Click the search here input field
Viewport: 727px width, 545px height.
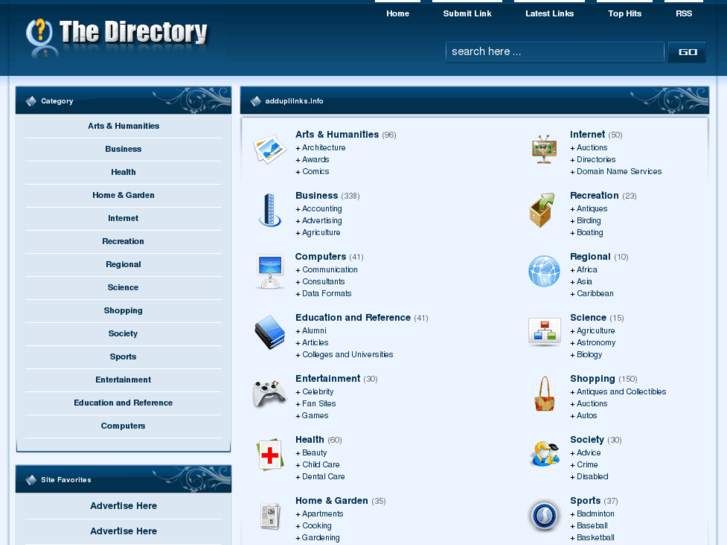coord(555,51)
